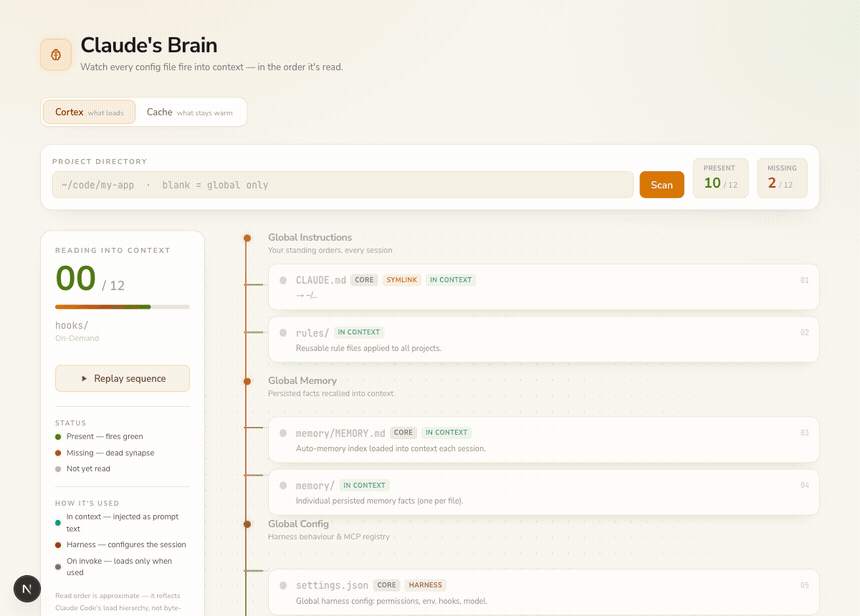Click the On invoke legend dot

[x=58, y=567]
